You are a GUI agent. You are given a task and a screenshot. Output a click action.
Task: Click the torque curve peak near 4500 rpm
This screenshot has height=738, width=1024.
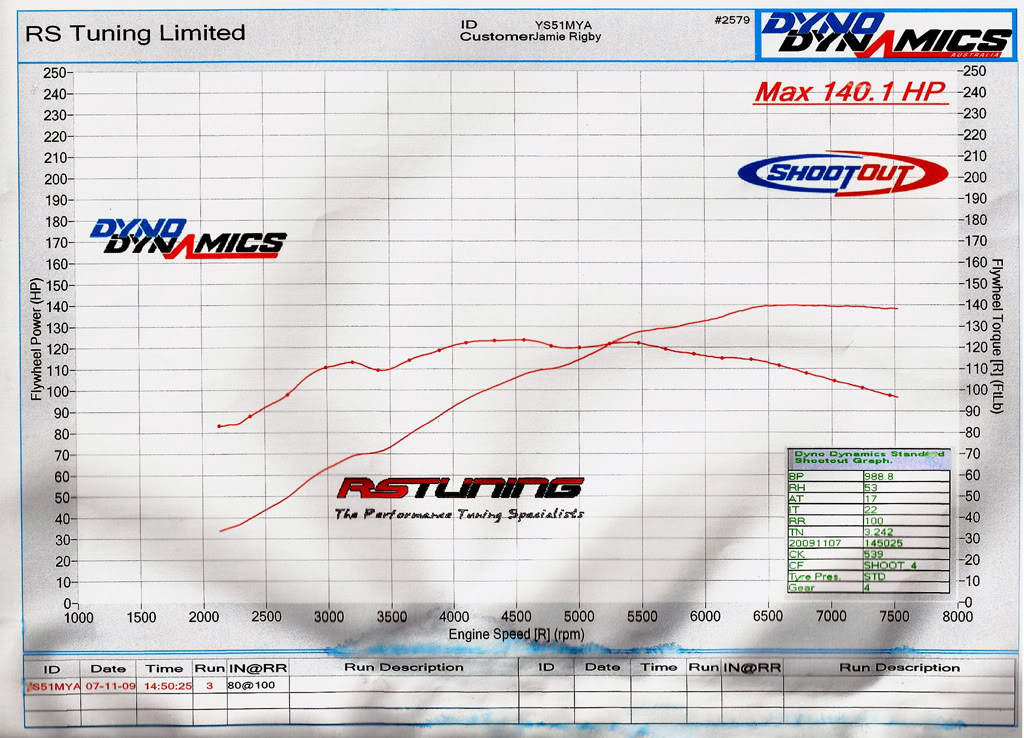pos(524,340)
